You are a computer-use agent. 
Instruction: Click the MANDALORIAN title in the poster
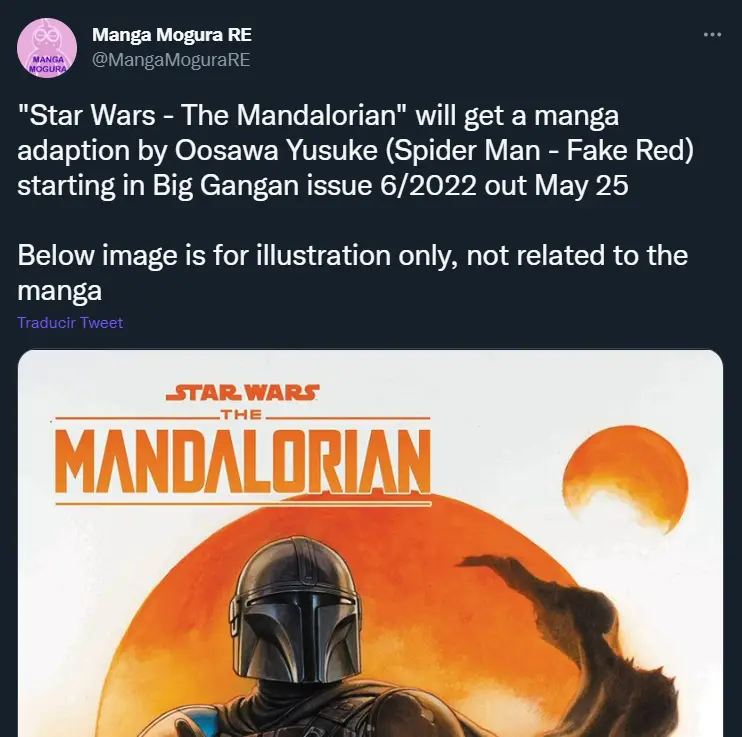243,462
